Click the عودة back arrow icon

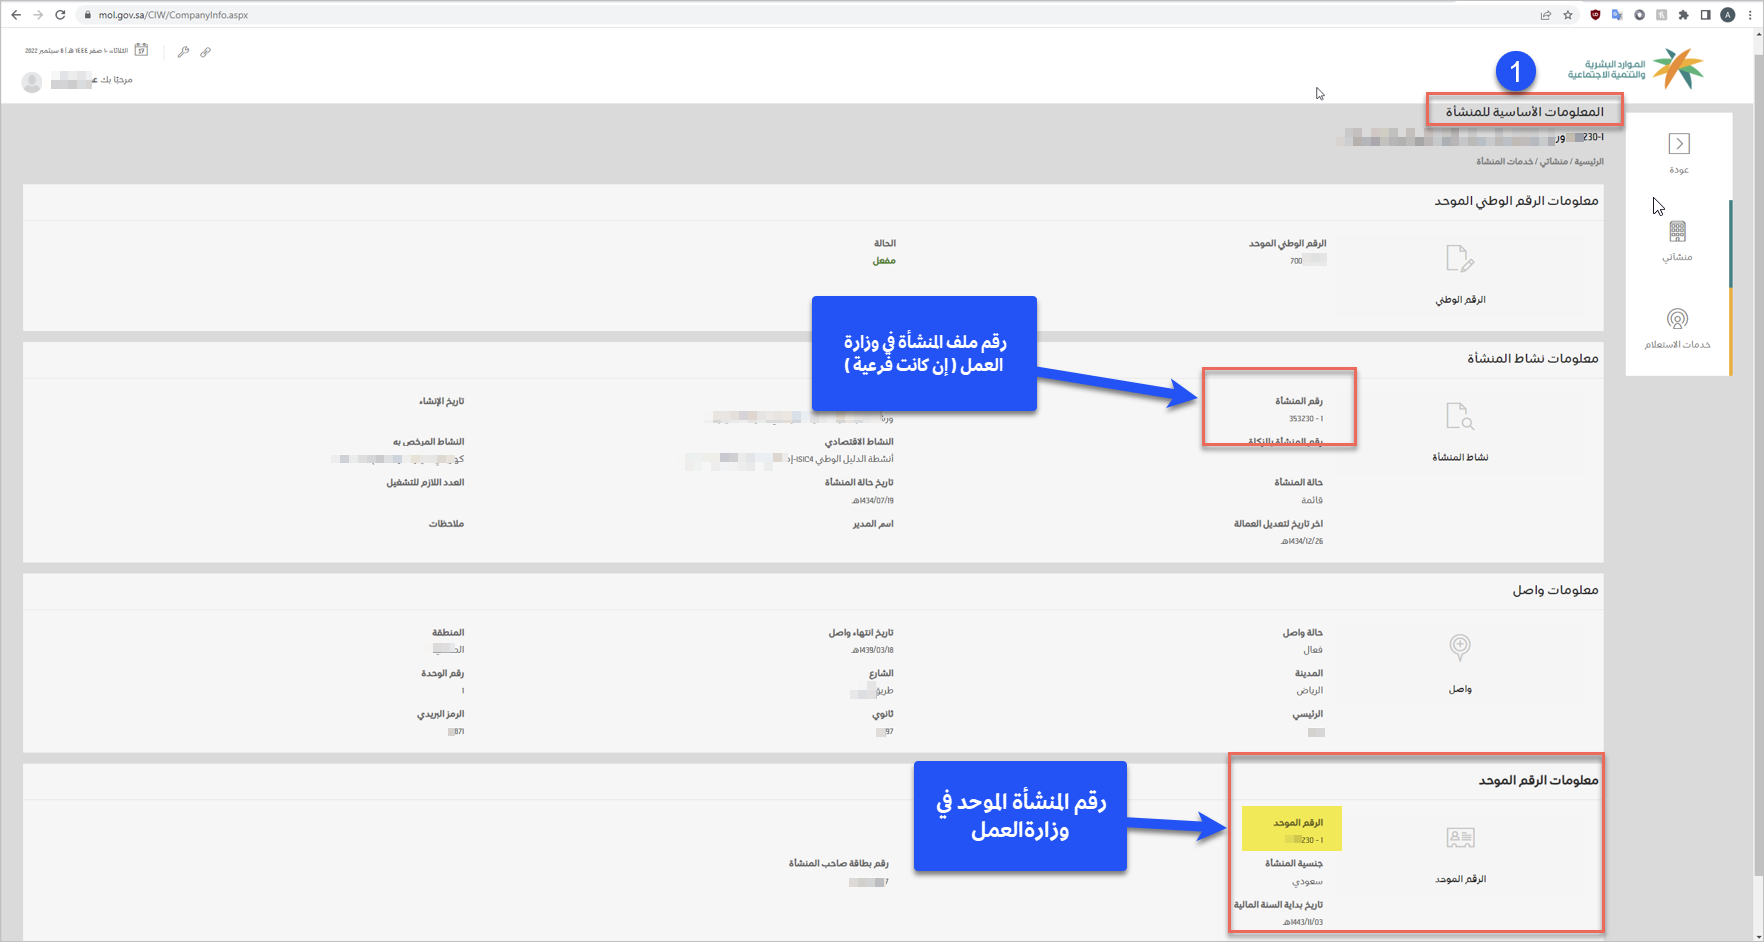1679,144
